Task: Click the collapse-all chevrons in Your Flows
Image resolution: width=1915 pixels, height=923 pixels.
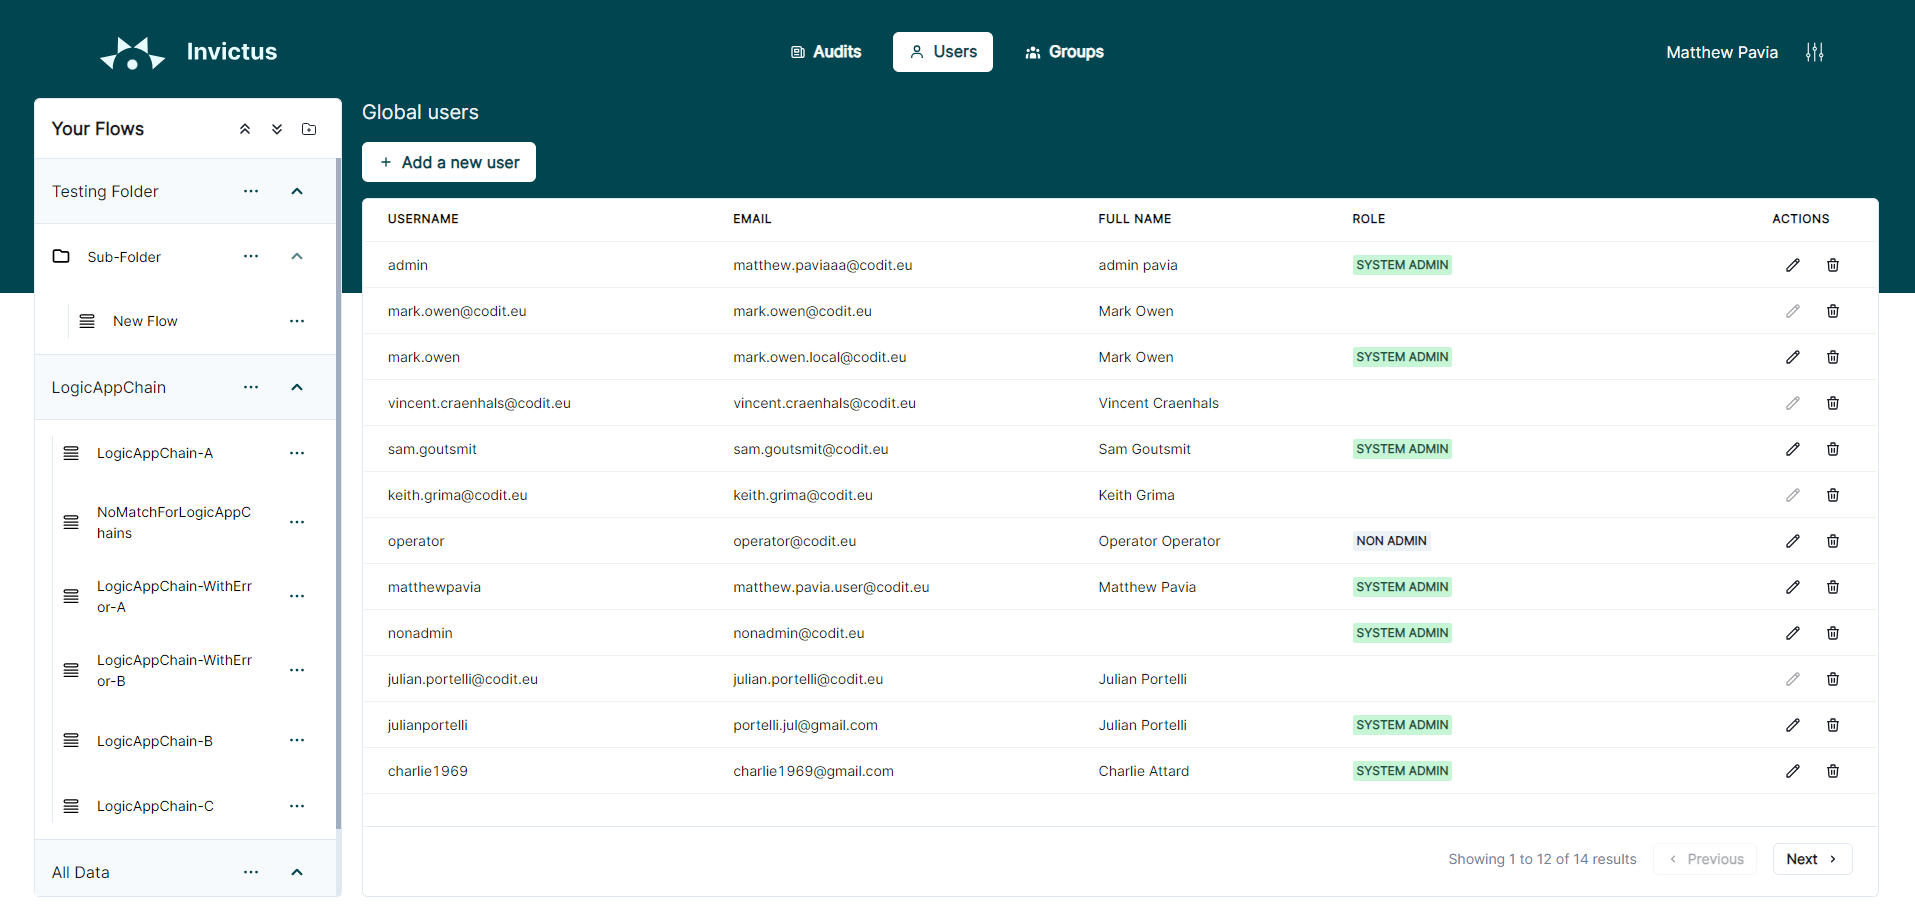Action: coord(244,128)
